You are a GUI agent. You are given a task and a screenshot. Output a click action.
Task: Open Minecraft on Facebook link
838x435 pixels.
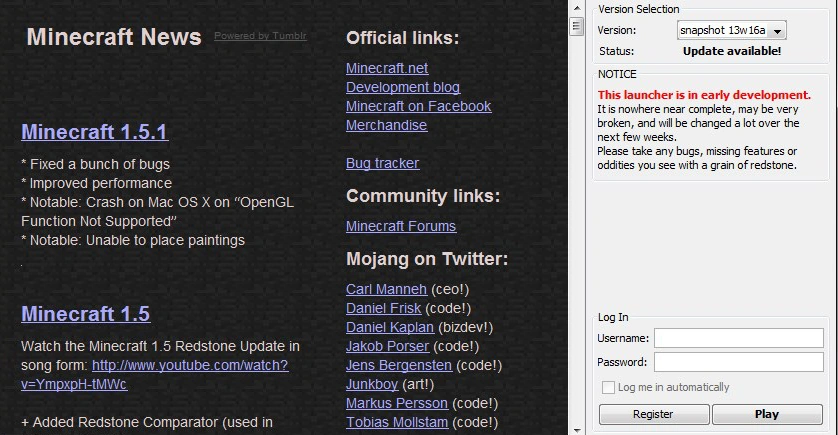[418, 106]
